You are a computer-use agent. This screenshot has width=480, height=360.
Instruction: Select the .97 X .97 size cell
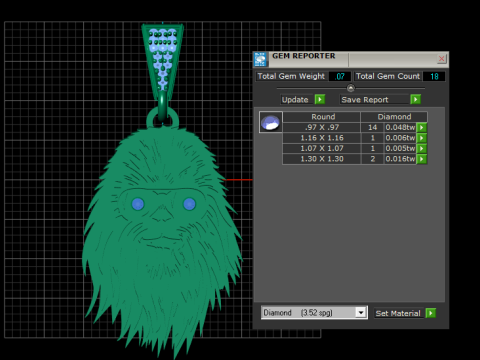coord(322,127)
